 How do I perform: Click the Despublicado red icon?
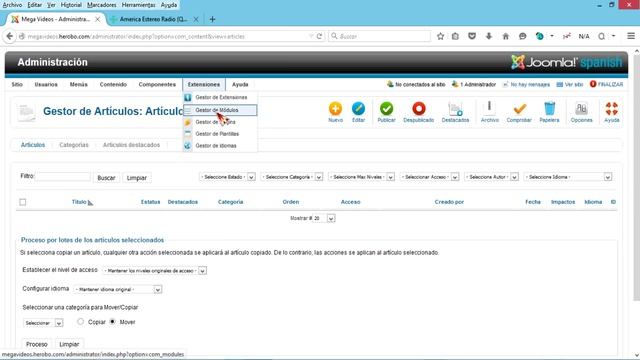click(x=418, y=109)
